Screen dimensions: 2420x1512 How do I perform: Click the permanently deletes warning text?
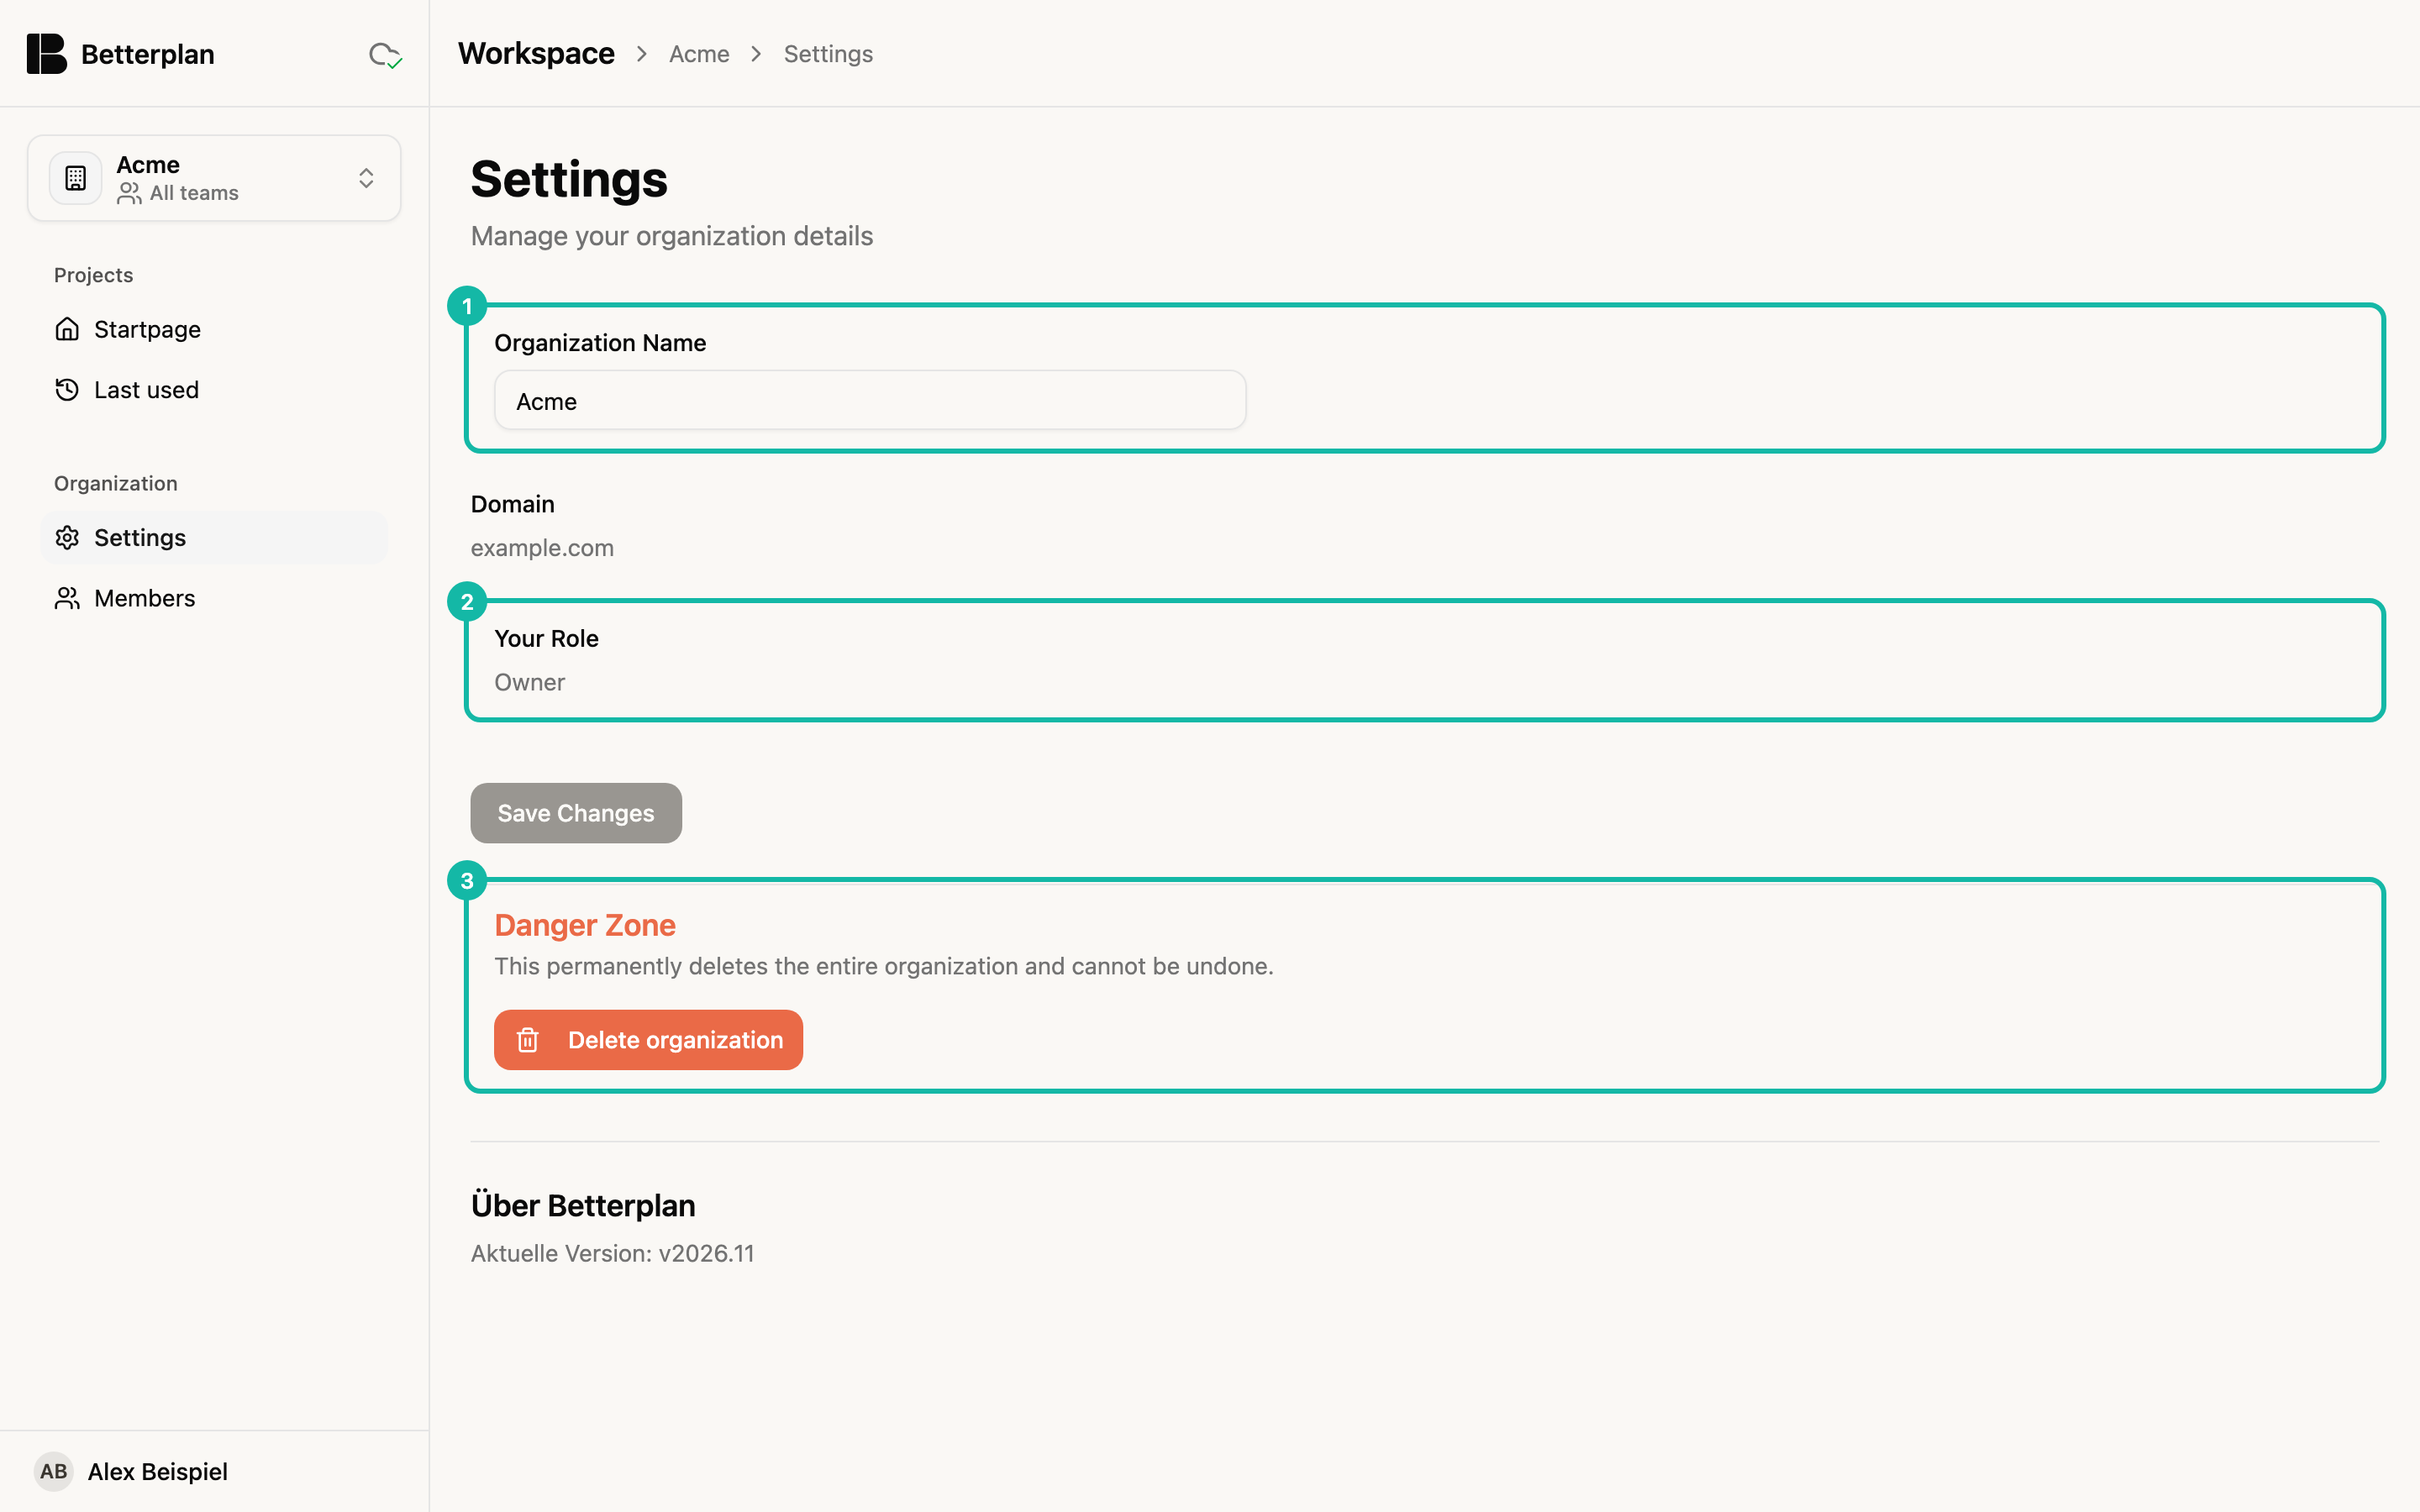884,966
